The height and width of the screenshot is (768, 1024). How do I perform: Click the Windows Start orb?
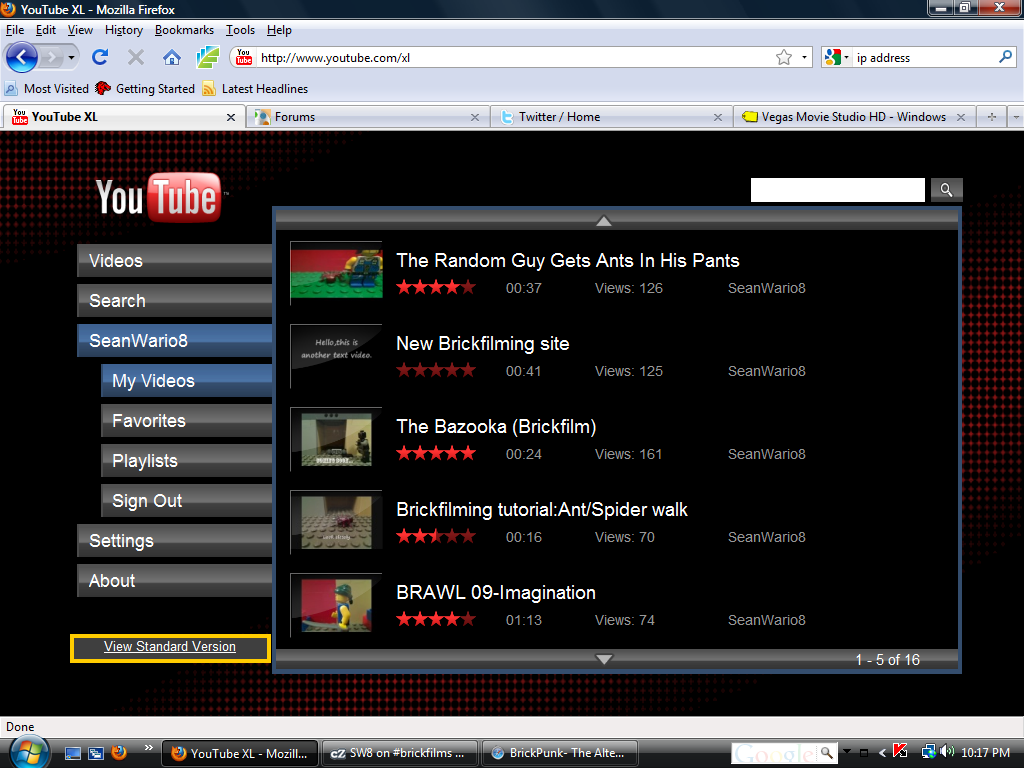28,752
